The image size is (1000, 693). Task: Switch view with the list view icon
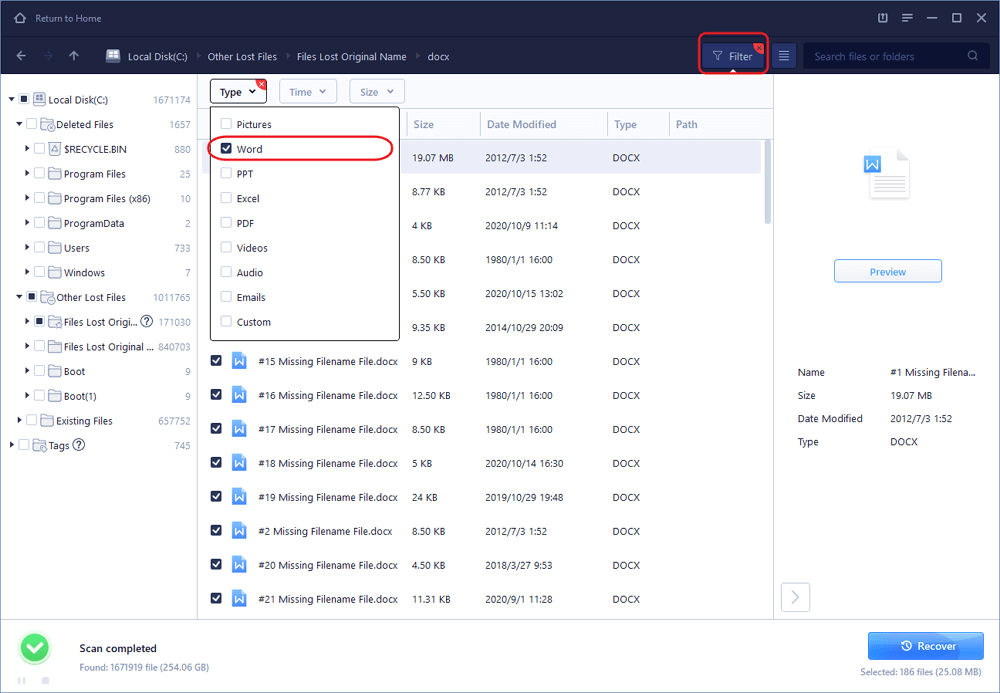tap(784, 57)
